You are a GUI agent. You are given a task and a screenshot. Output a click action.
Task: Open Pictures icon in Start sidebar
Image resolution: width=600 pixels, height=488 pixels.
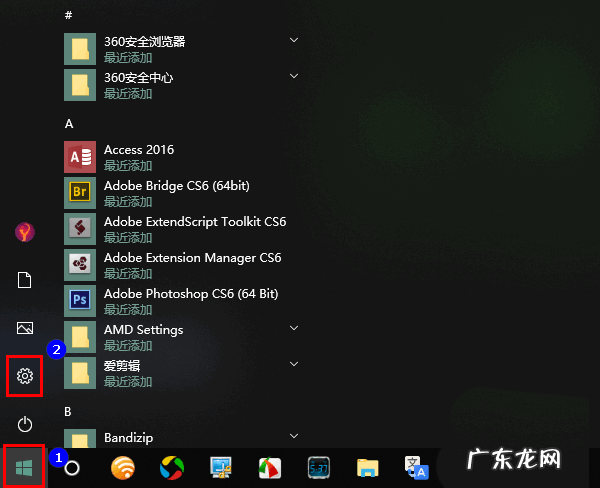(25, 328)
